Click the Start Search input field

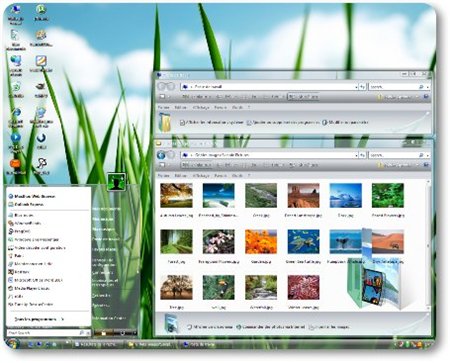coord(43,333)
